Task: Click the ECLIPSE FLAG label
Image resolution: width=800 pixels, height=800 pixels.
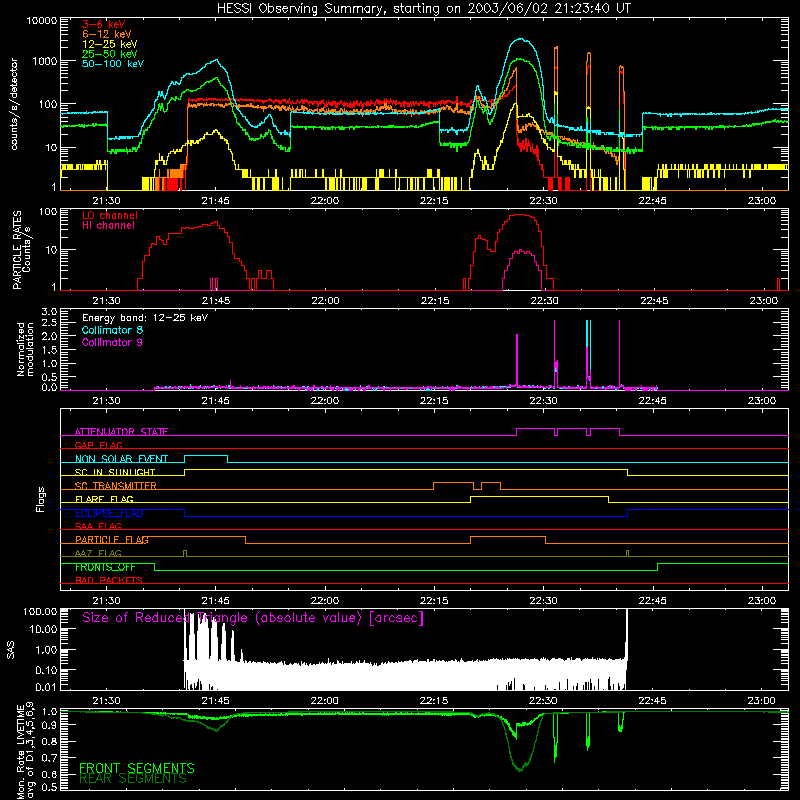Action: (109, 513)
